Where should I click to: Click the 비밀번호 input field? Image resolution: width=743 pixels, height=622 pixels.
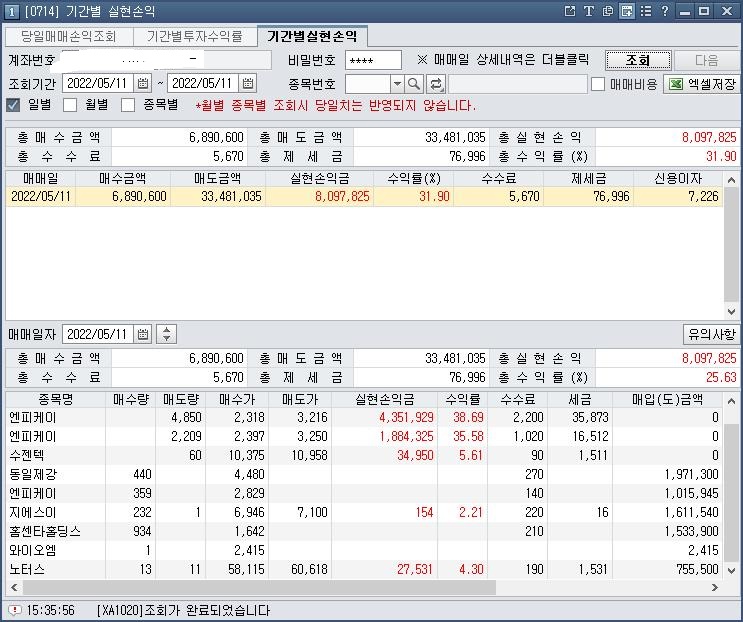pos(372,60)
